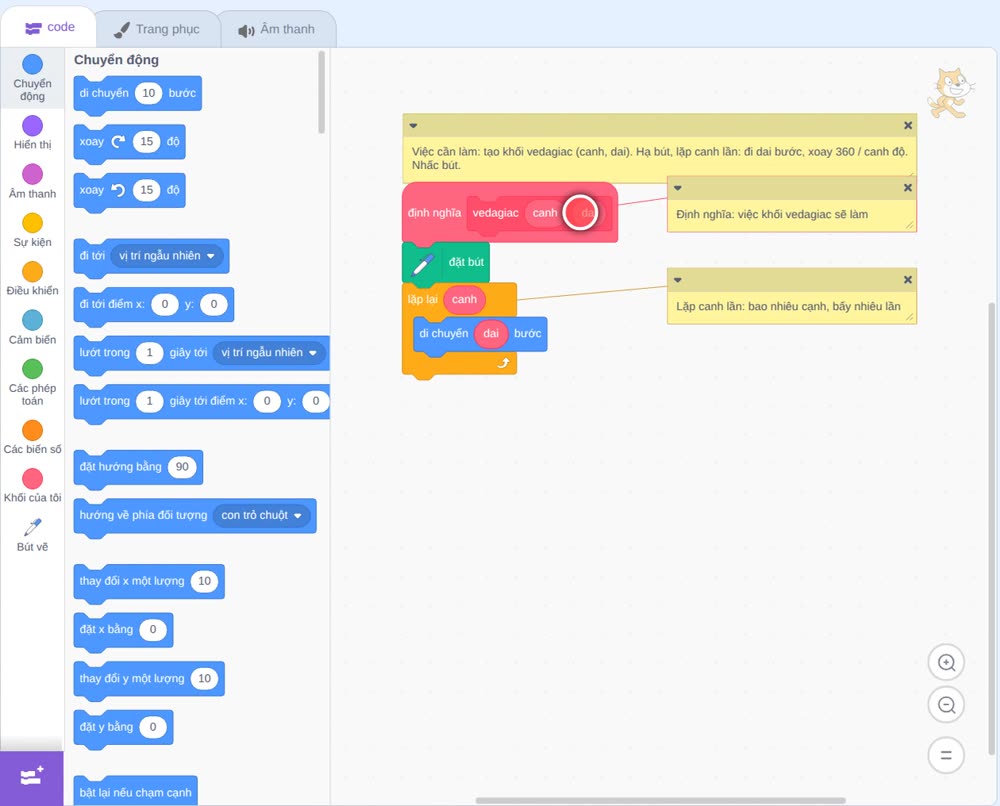Click the định nghĩa vedagiac block
The height and width of the screenshot is (806, 1000).
pyautogui.click(x=510, y=212)
